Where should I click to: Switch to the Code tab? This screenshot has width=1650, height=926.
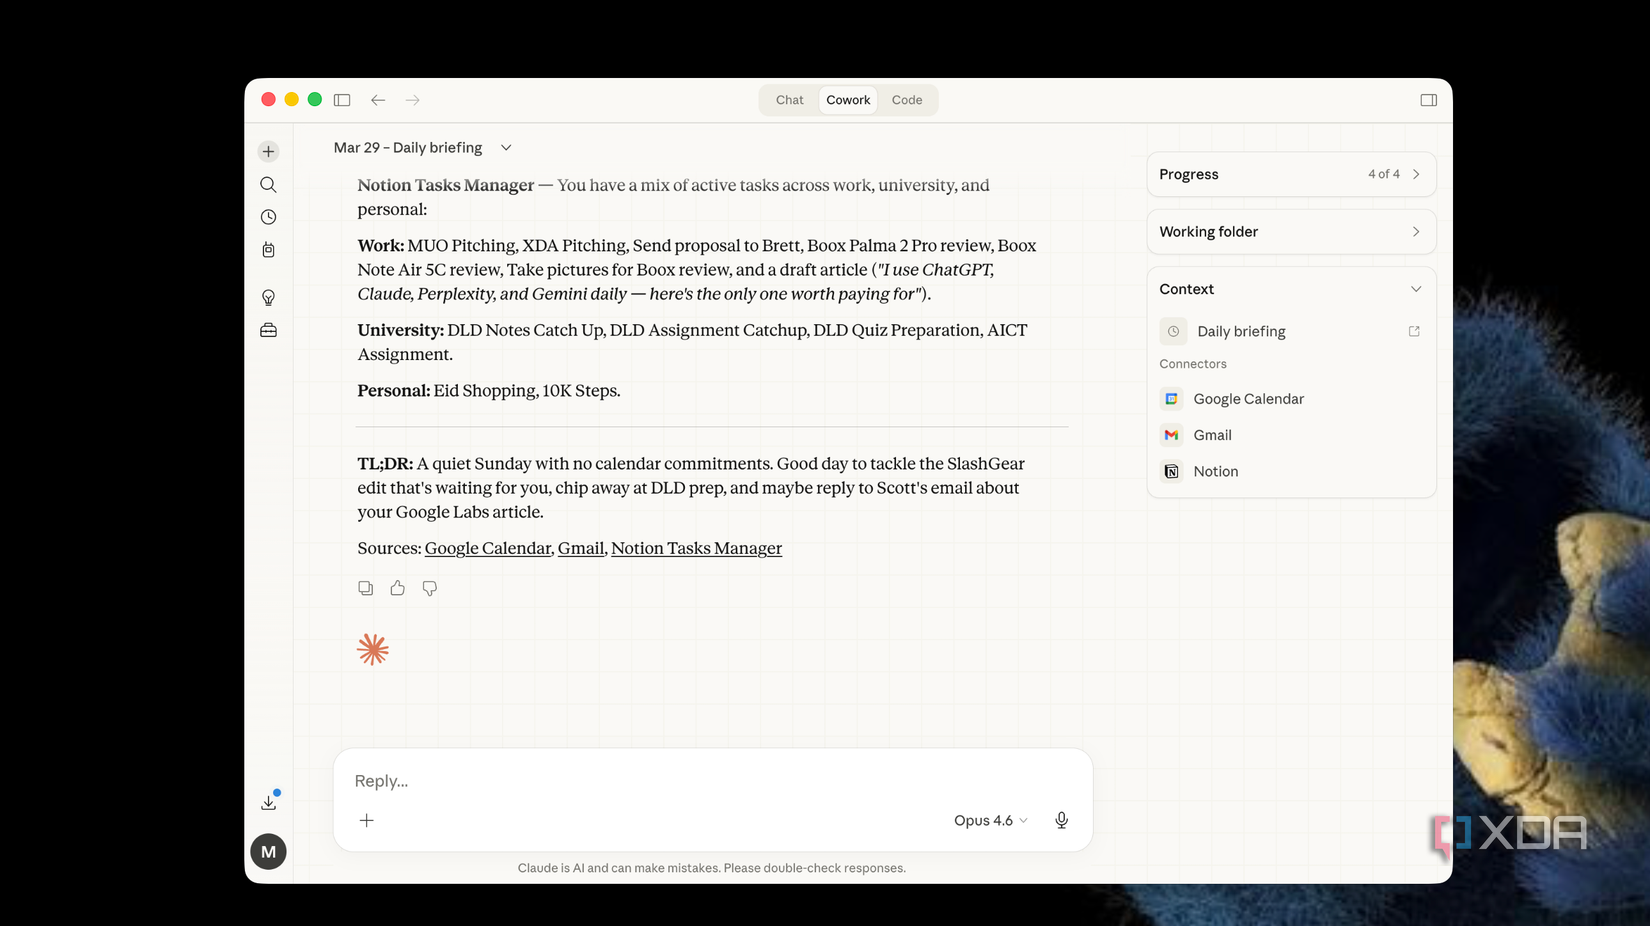907,100
